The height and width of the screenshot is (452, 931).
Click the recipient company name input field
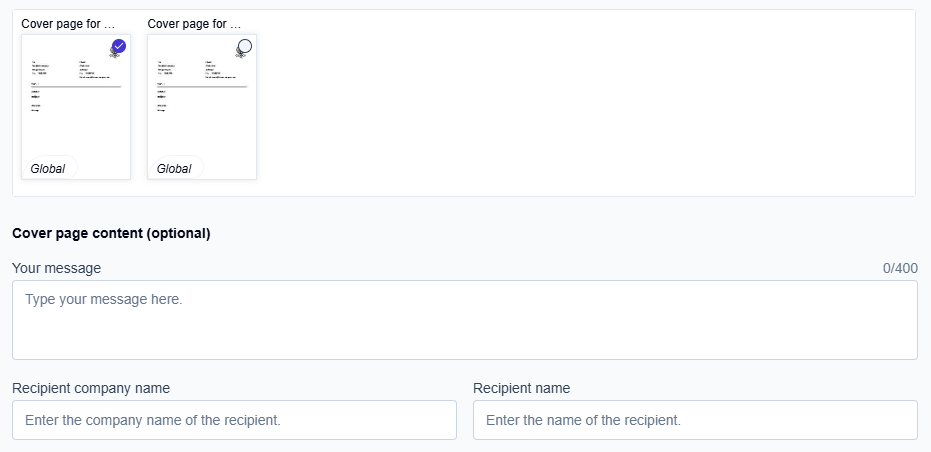click(x=234, y=420)
